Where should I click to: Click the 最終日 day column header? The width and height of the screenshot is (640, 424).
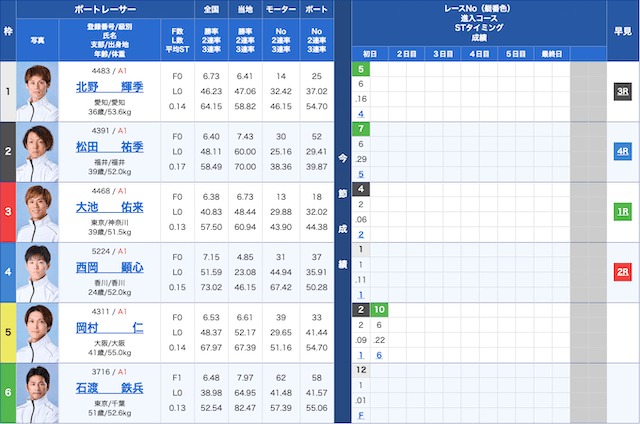click(x=551, y=53)
